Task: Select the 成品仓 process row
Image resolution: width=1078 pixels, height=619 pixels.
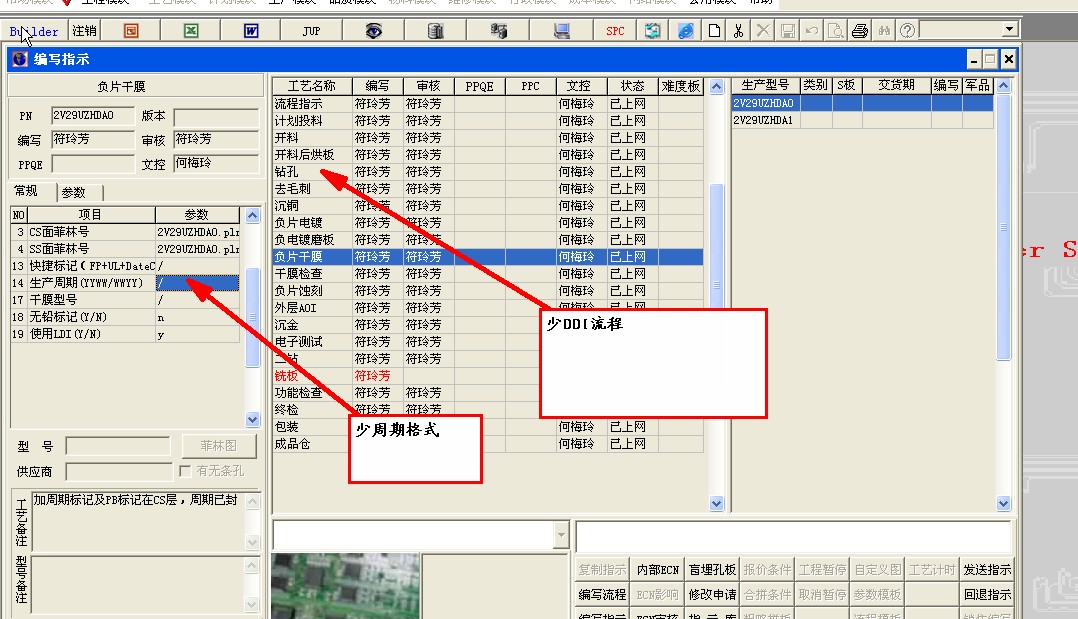Action: coord(488,444)
